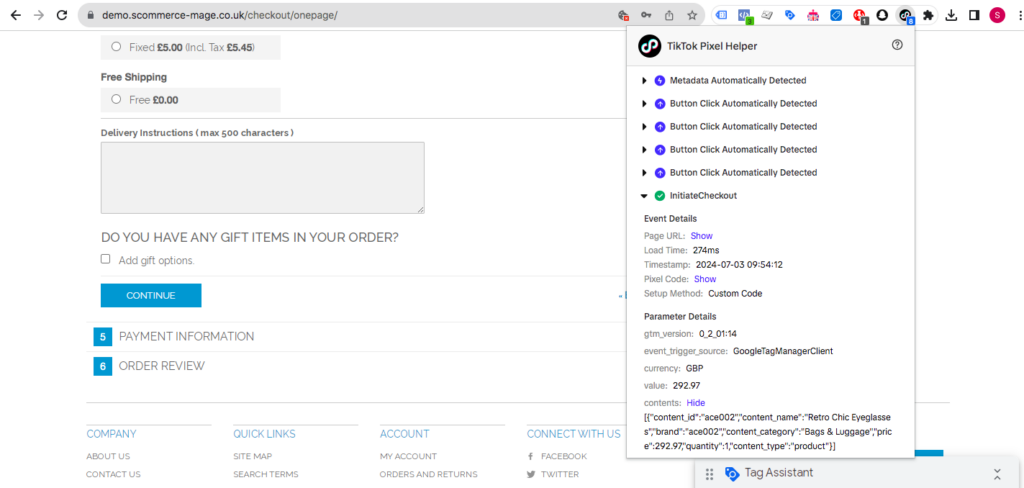Screen dimensions: 1024x488
Task: Open the Payment Information step
Action: [x=186, y=337]
